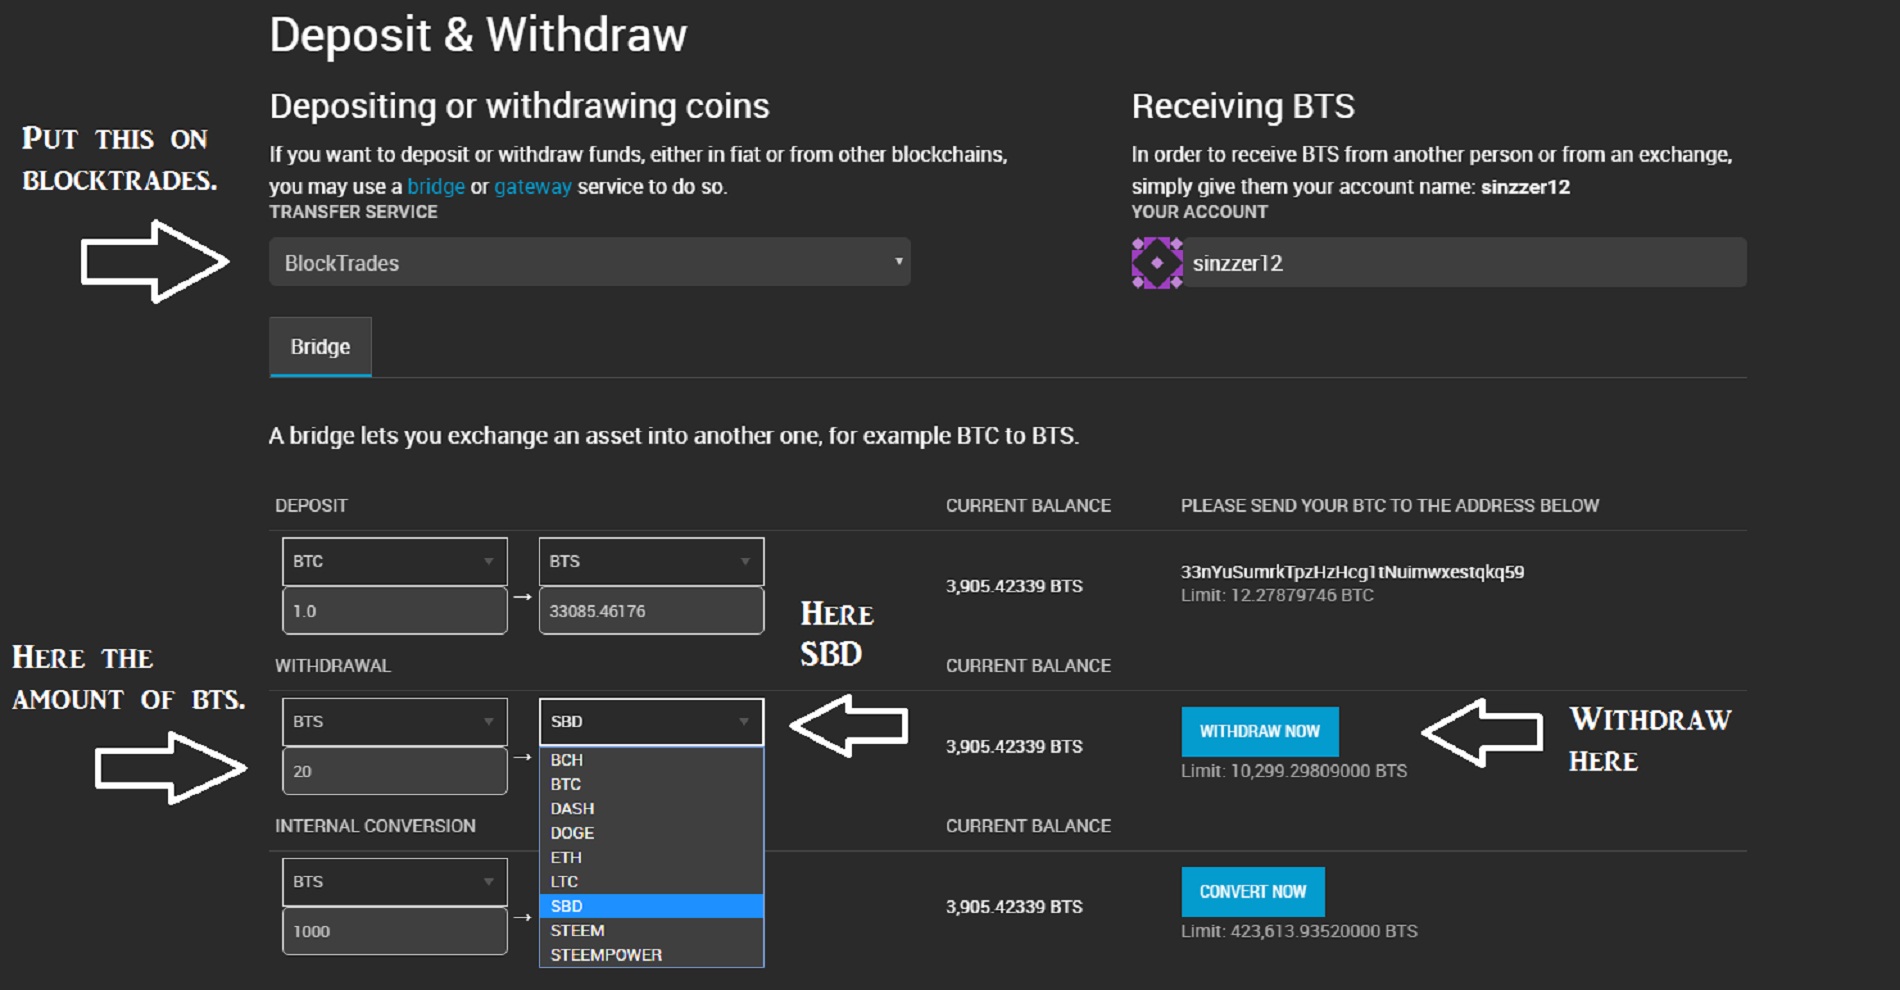Select BCH from the withdrawal list
Viewport: 1900px width, 990px height.
[x=651, y=760]
